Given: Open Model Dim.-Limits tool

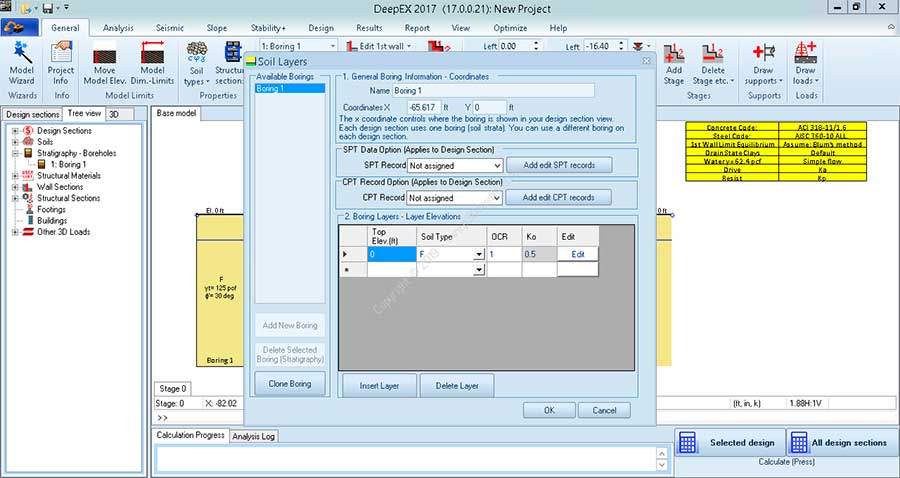Looking at the screenshot, I should [x=152, y=62].
